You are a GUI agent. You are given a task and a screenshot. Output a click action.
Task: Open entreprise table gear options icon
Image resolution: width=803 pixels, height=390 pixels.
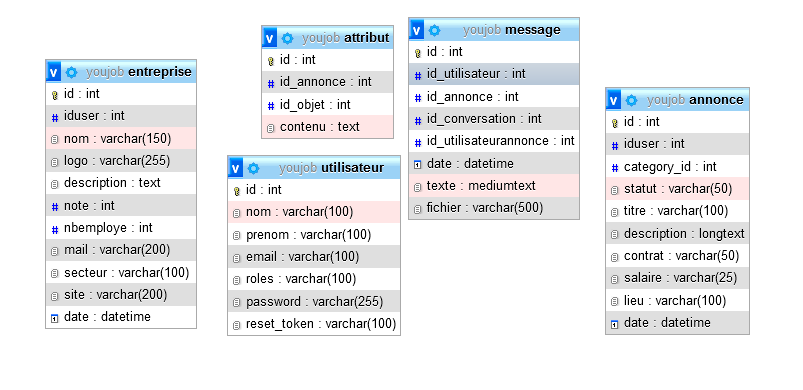coord(72,72)
